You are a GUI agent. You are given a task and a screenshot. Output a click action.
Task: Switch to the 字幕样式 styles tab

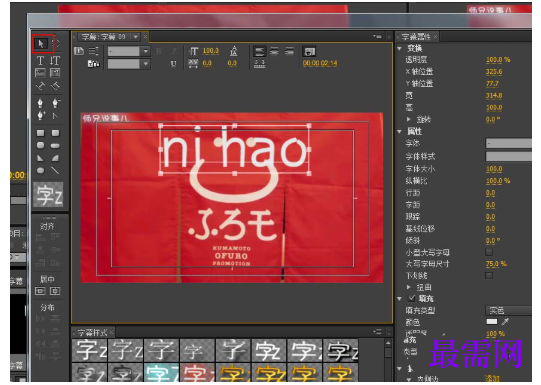92,333
